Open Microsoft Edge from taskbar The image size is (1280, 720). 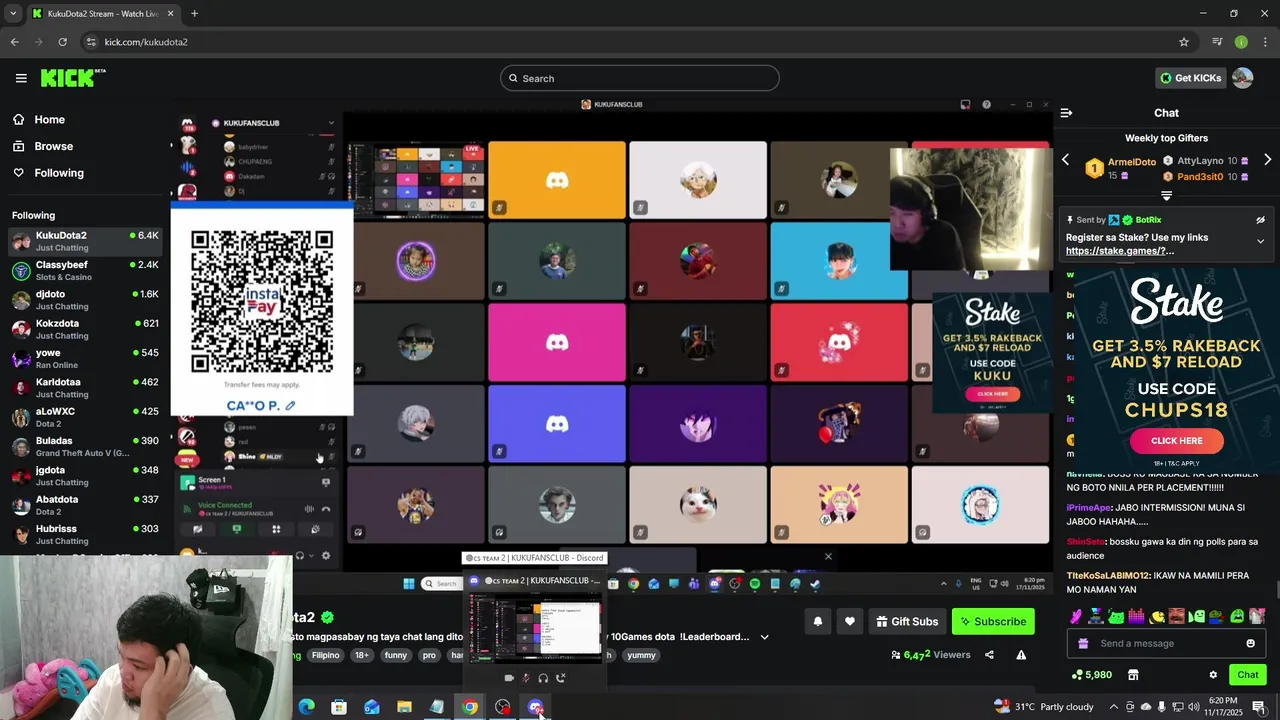point(306,707)
